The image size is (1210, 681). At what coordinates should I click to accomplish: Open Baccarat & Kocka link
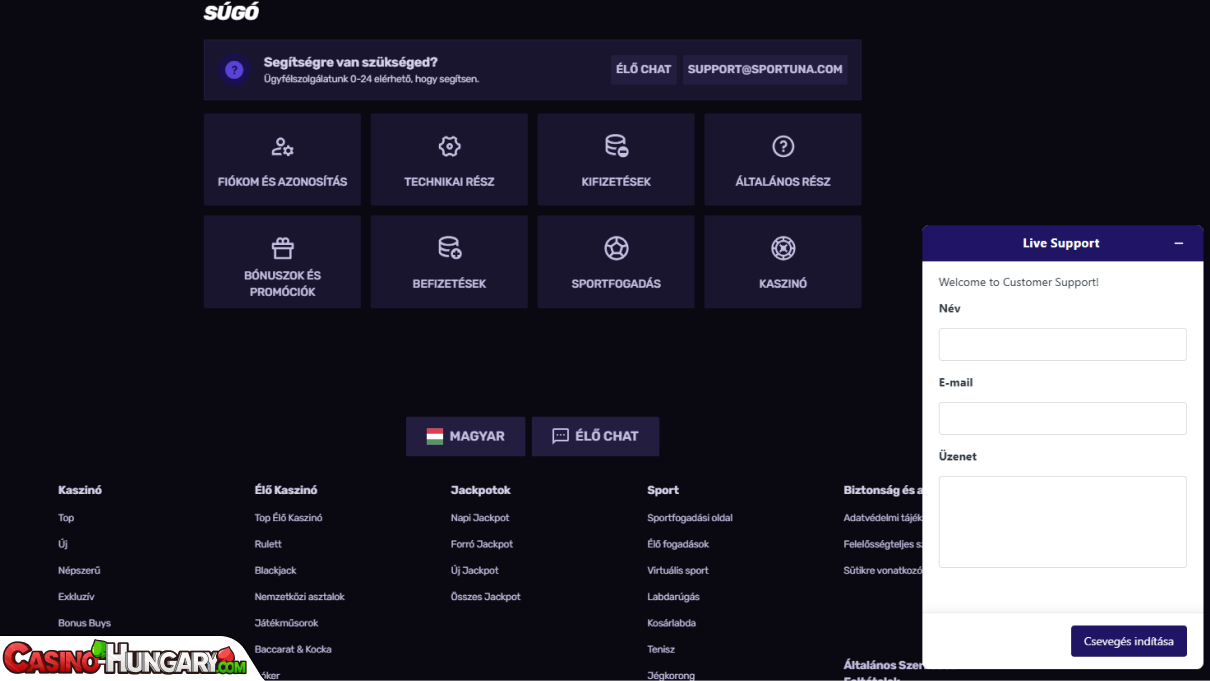(x=293, y=649)
